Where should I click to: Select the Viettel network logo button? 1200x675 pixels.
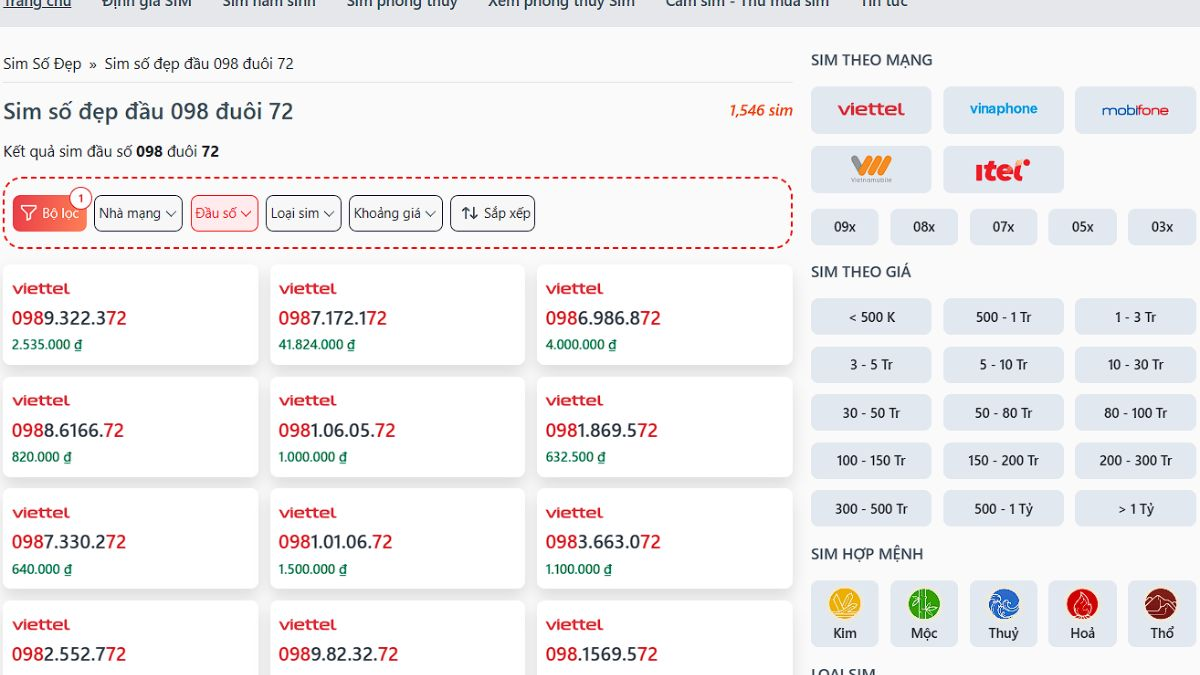871,110
